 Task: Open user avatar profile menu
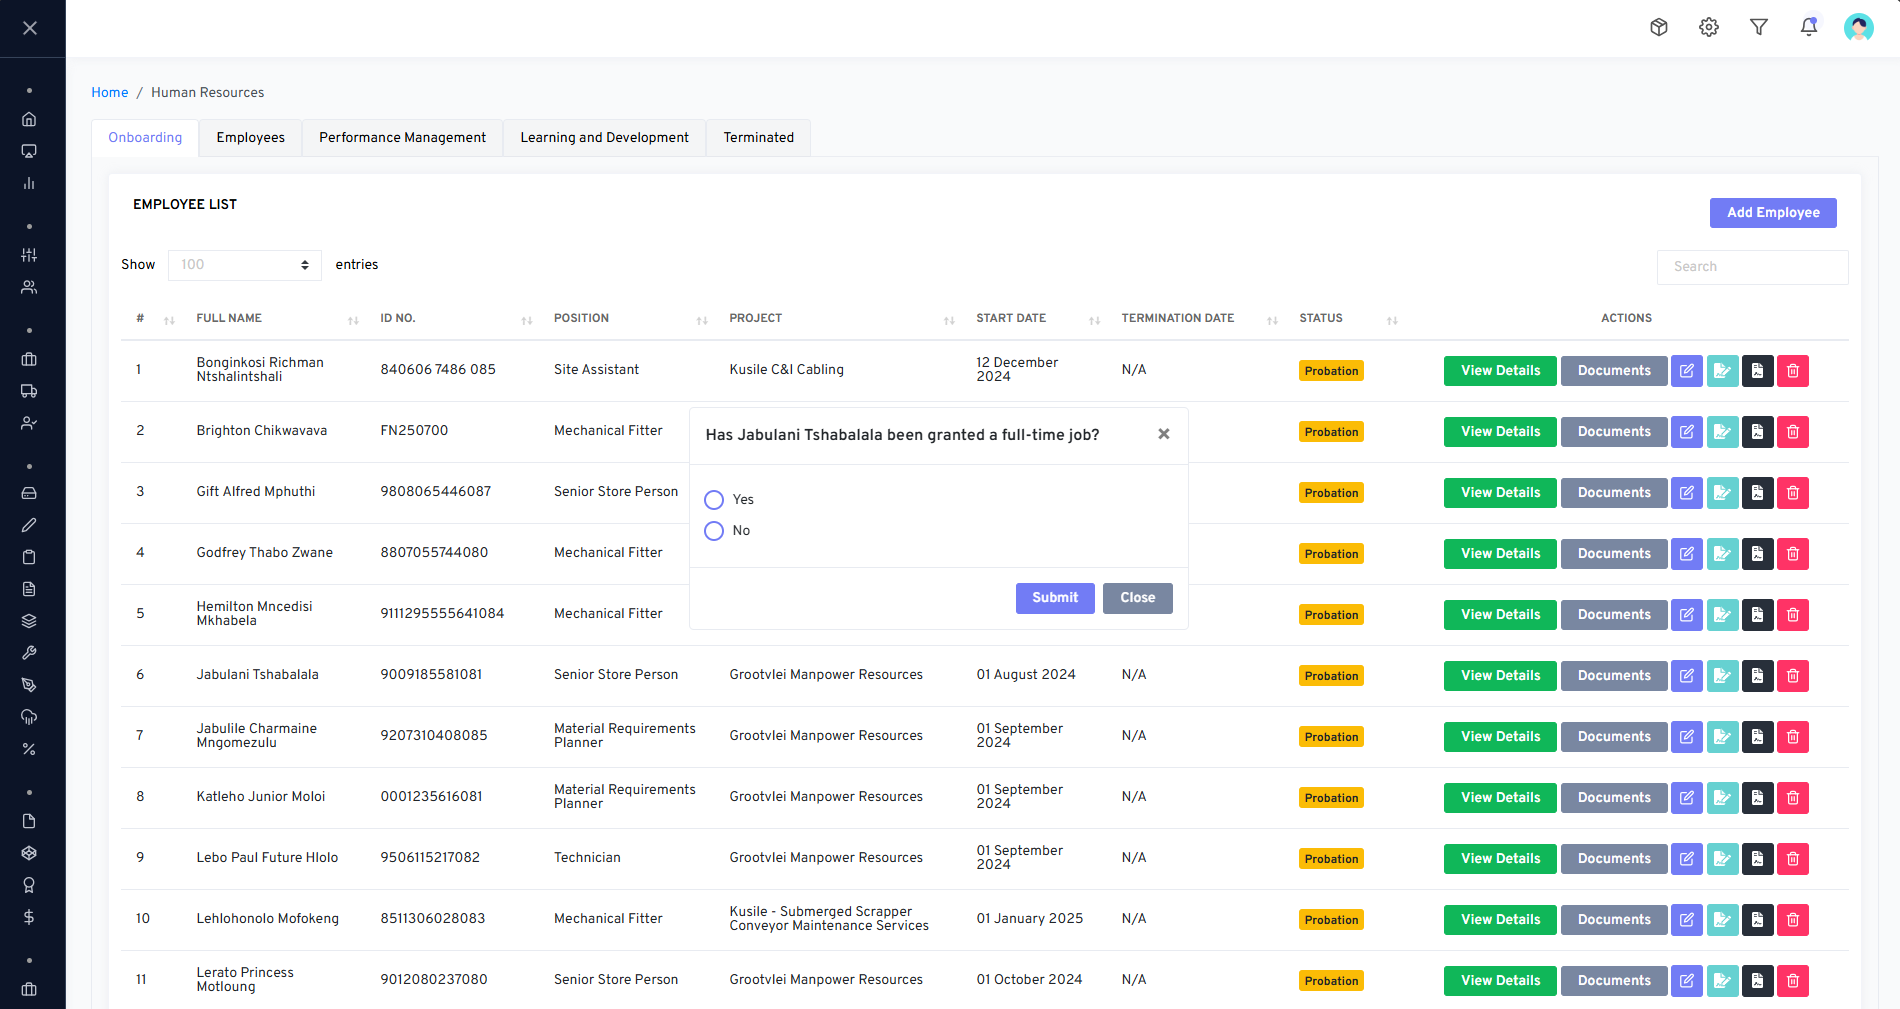[x=1859, y=28]
